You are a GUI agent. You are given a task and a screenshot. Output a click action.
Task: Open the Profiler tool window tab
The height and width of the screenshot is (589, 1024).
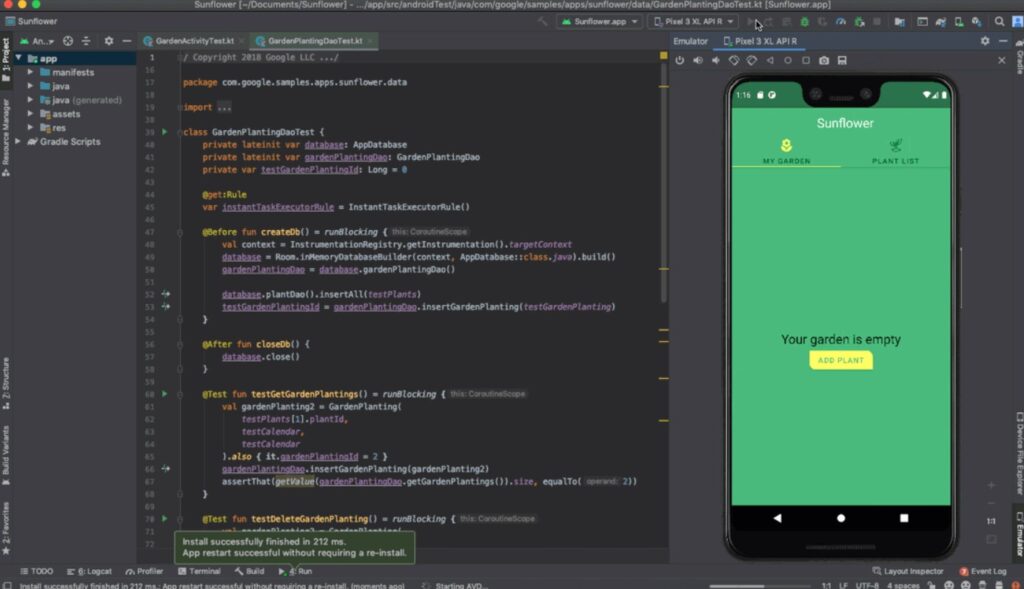pyautogui.click(x=144, y=571)
